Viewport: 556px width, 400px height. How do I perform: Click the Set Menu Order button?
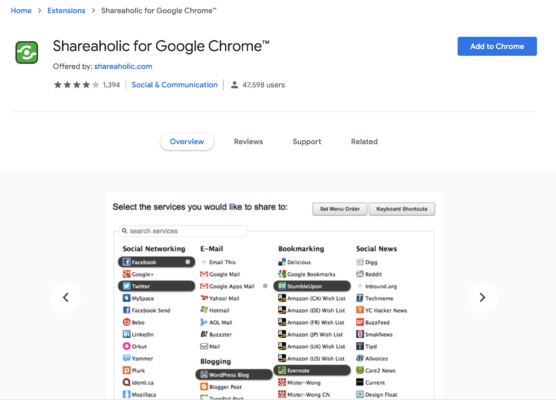[x=340, y=209]
